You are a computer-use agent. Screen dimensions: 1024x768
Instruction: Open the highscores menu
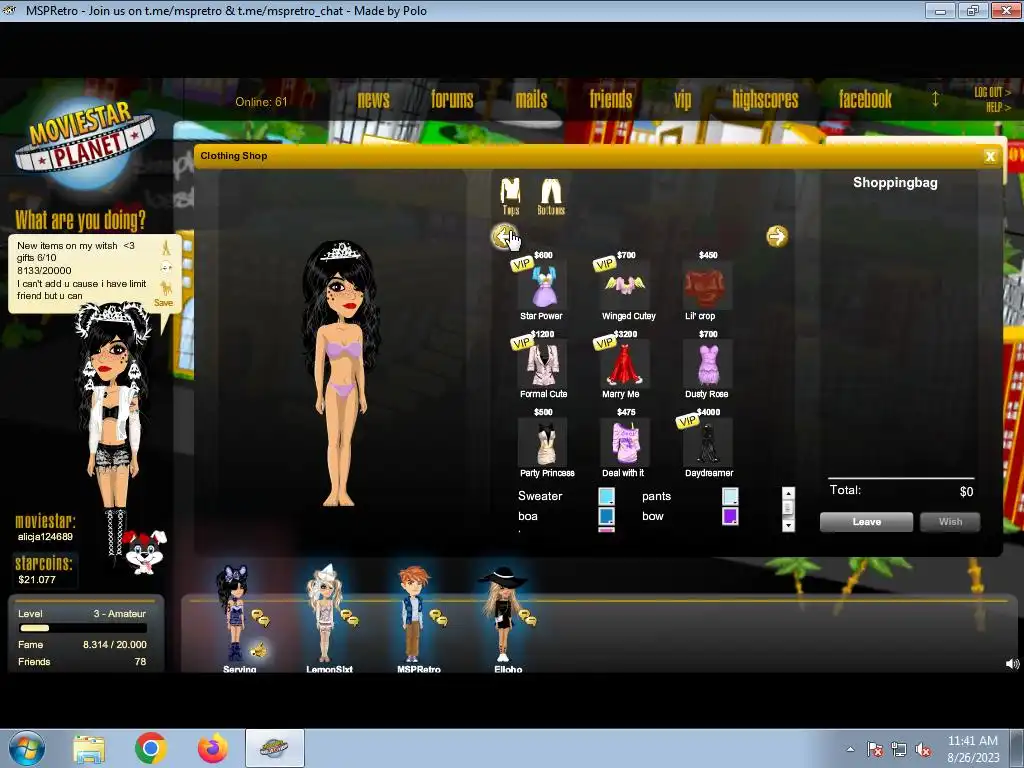[x=765, y=99]
